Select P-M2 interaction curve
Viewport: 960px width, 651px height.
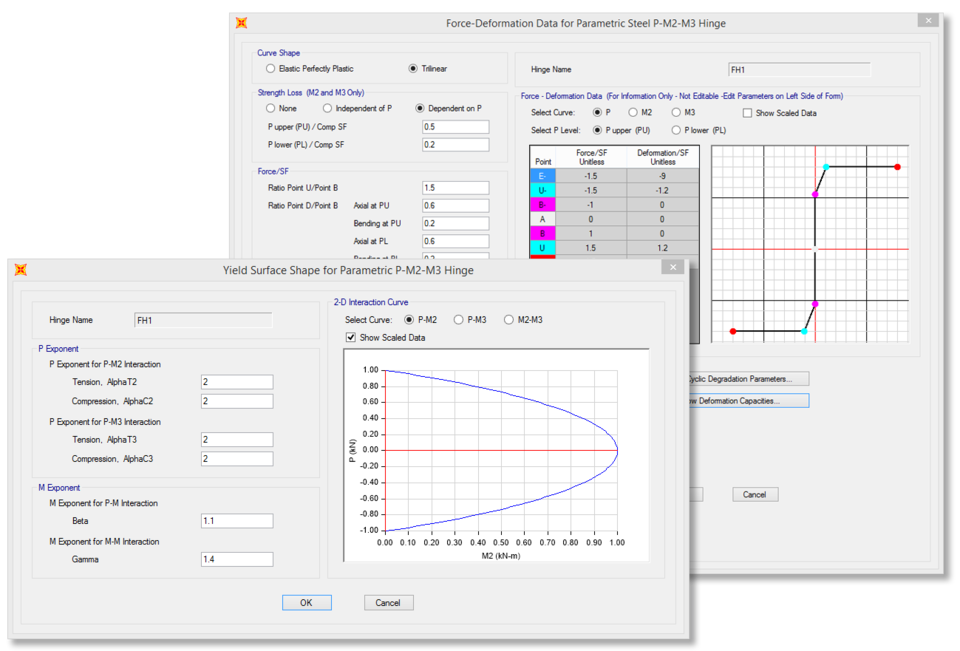point(409,320)
